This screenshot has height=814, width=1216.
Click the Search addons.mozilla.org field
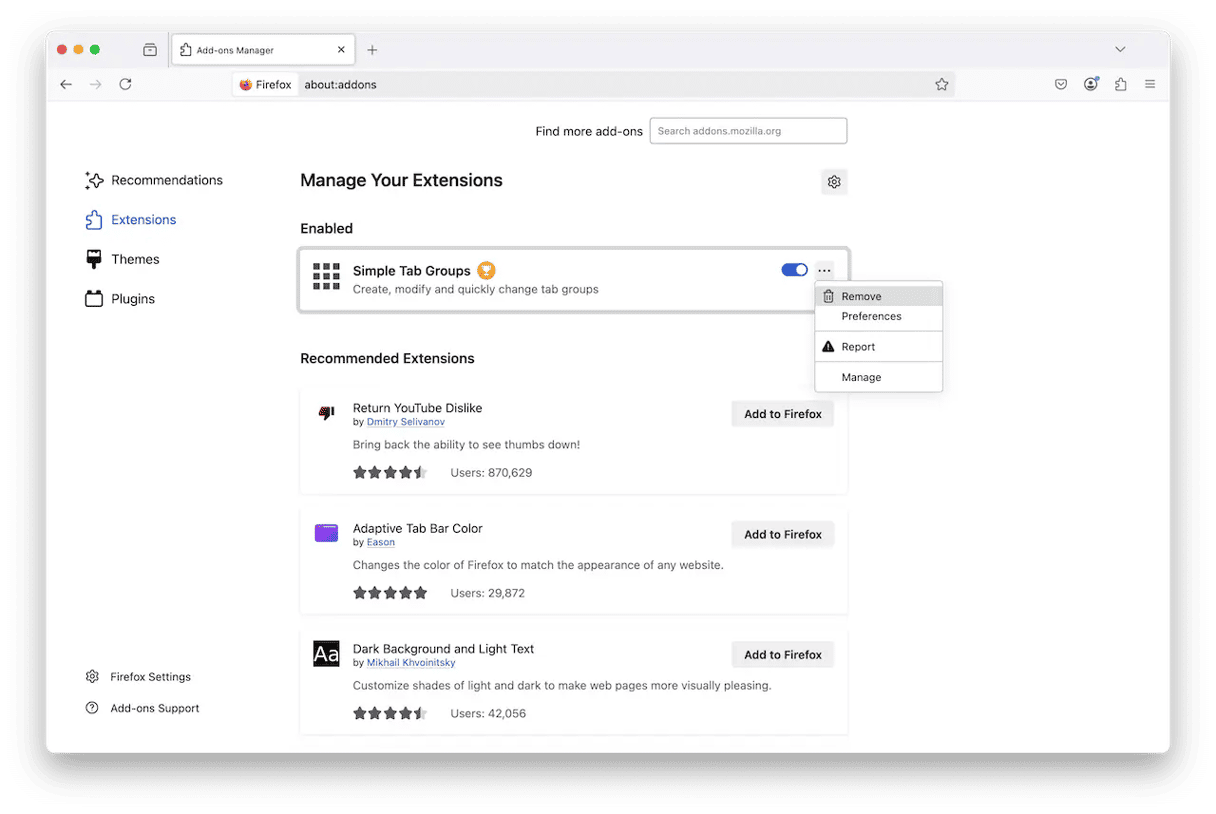point(748,131)
